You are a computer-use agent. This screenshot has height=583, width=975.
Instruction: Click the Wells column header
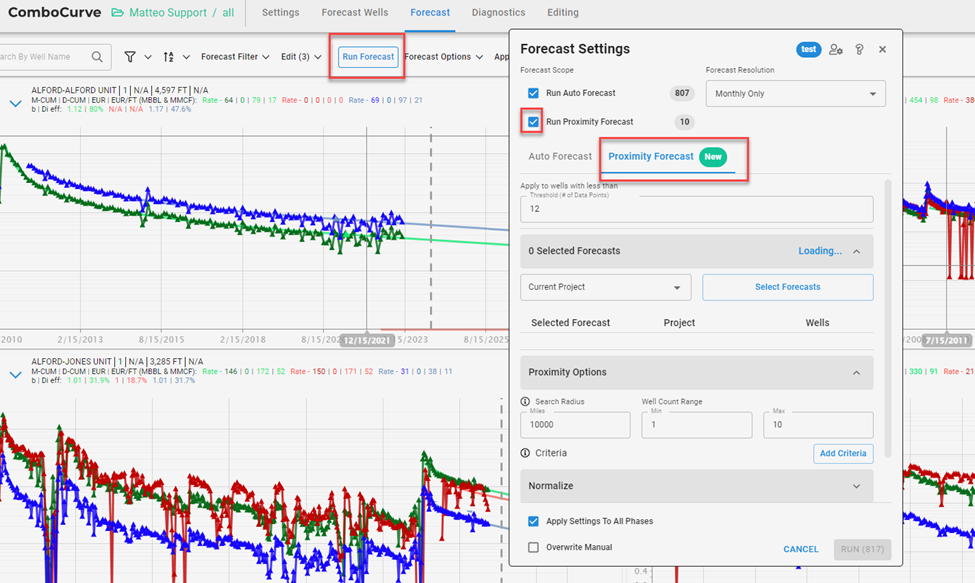pos(817,323)
